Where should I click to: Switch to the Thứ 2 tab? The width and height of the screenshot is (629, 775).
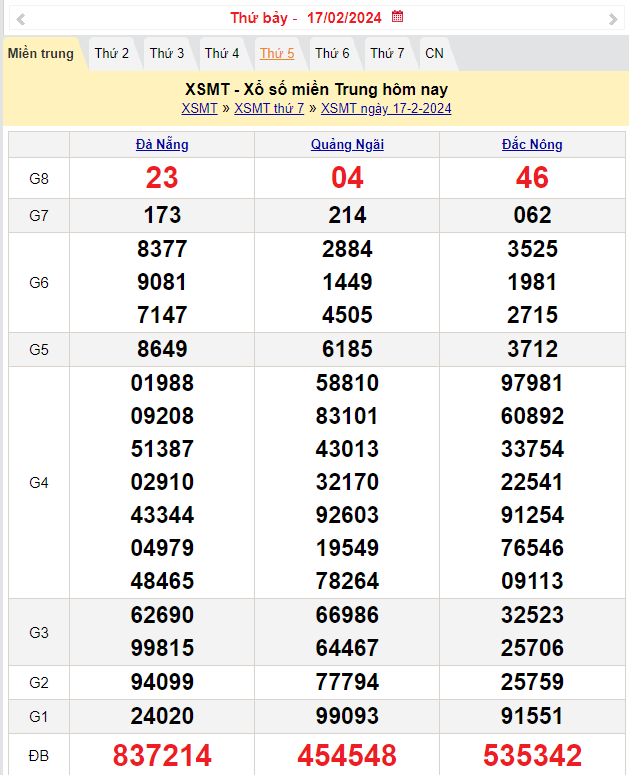coord(112,54)
